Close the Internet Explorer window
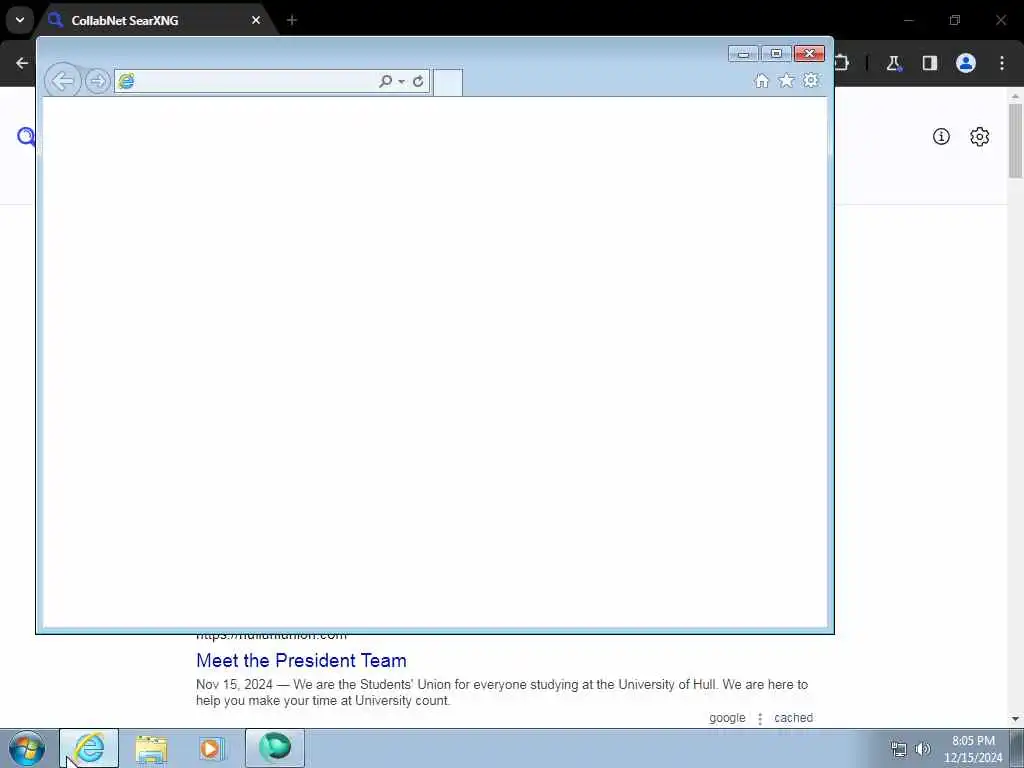The height and width of the screenshot is (768, 1024). pyautogui.click(x=809, y=54)
